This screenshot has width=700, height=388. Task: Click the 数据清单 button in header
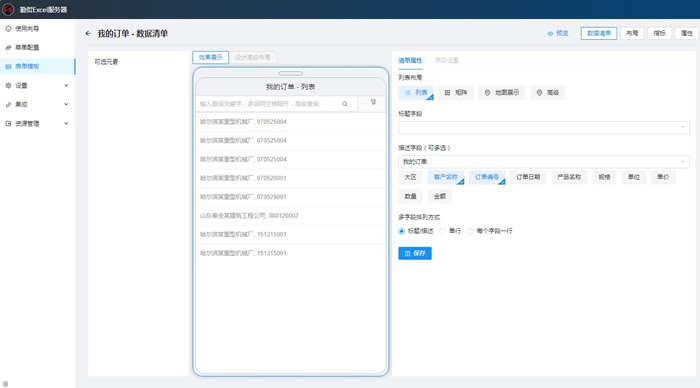click(x=599, y=33)
